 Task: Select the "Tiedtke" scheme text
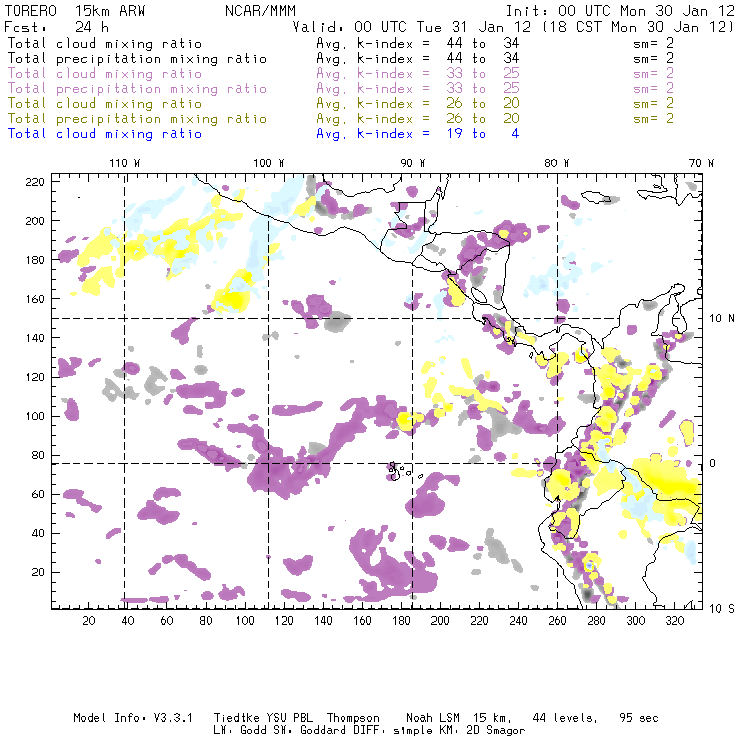click(x=236, y=718)
